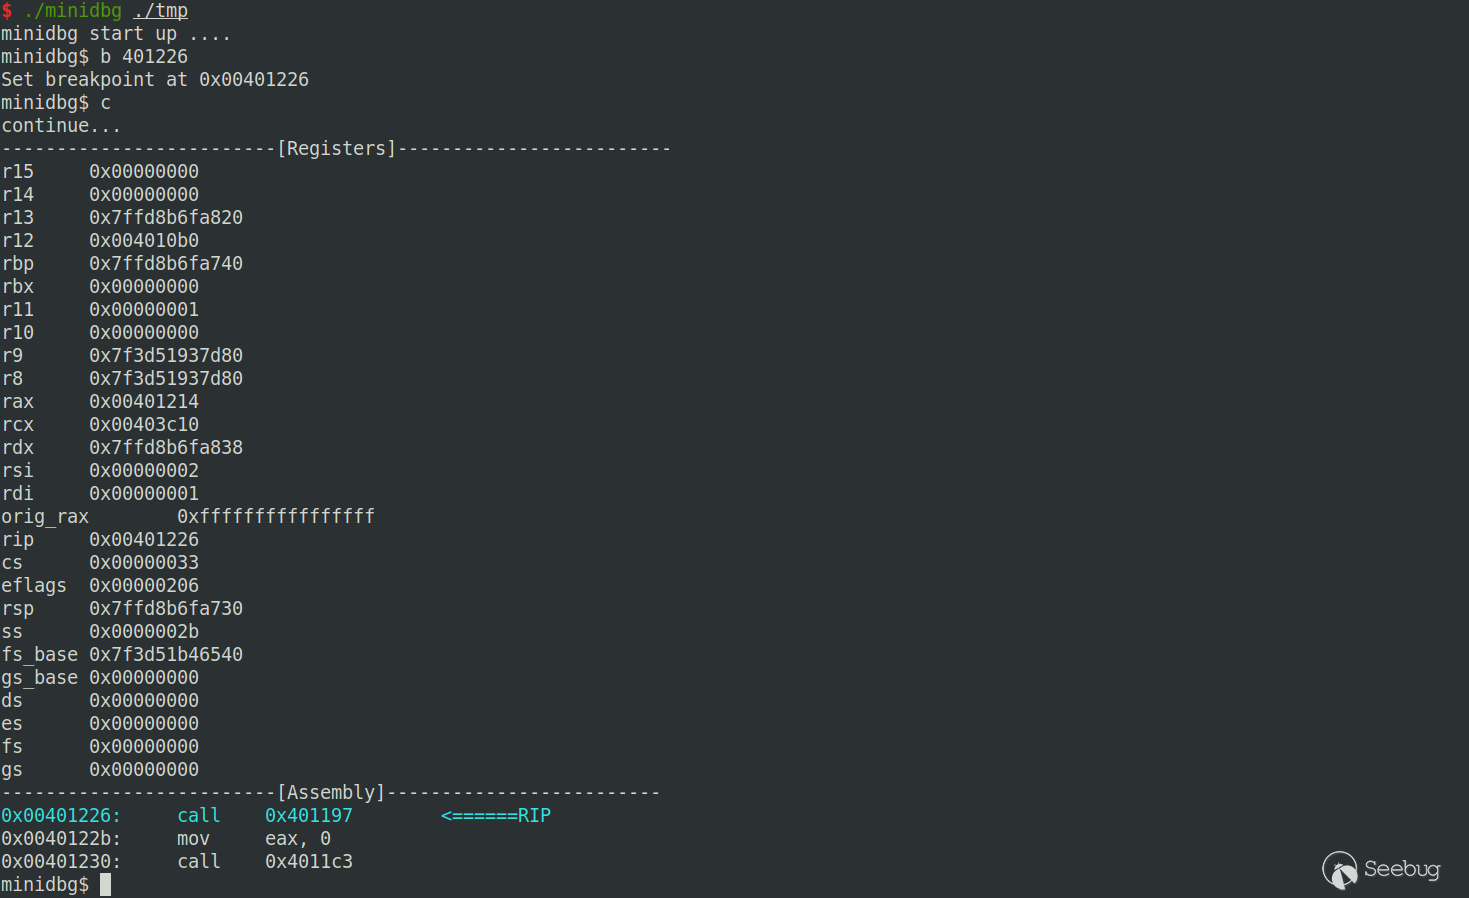
Task: Click the ./minidbg command text
Action: pyautogui.click(x=73, y=11)
